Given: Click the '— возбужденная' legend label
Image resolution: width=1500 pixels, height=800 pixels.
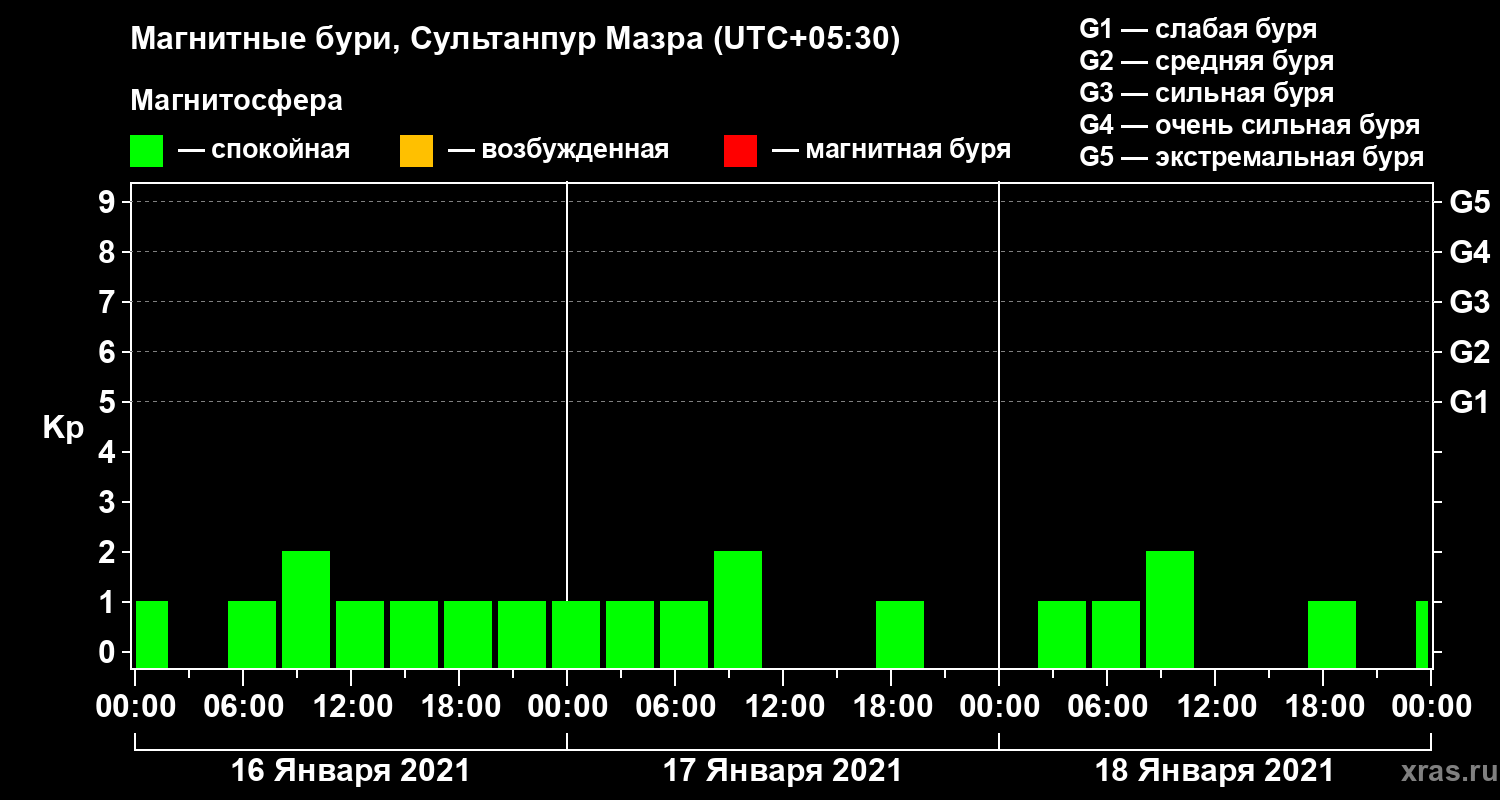Looking at the screenshot, I should point(558,150).
